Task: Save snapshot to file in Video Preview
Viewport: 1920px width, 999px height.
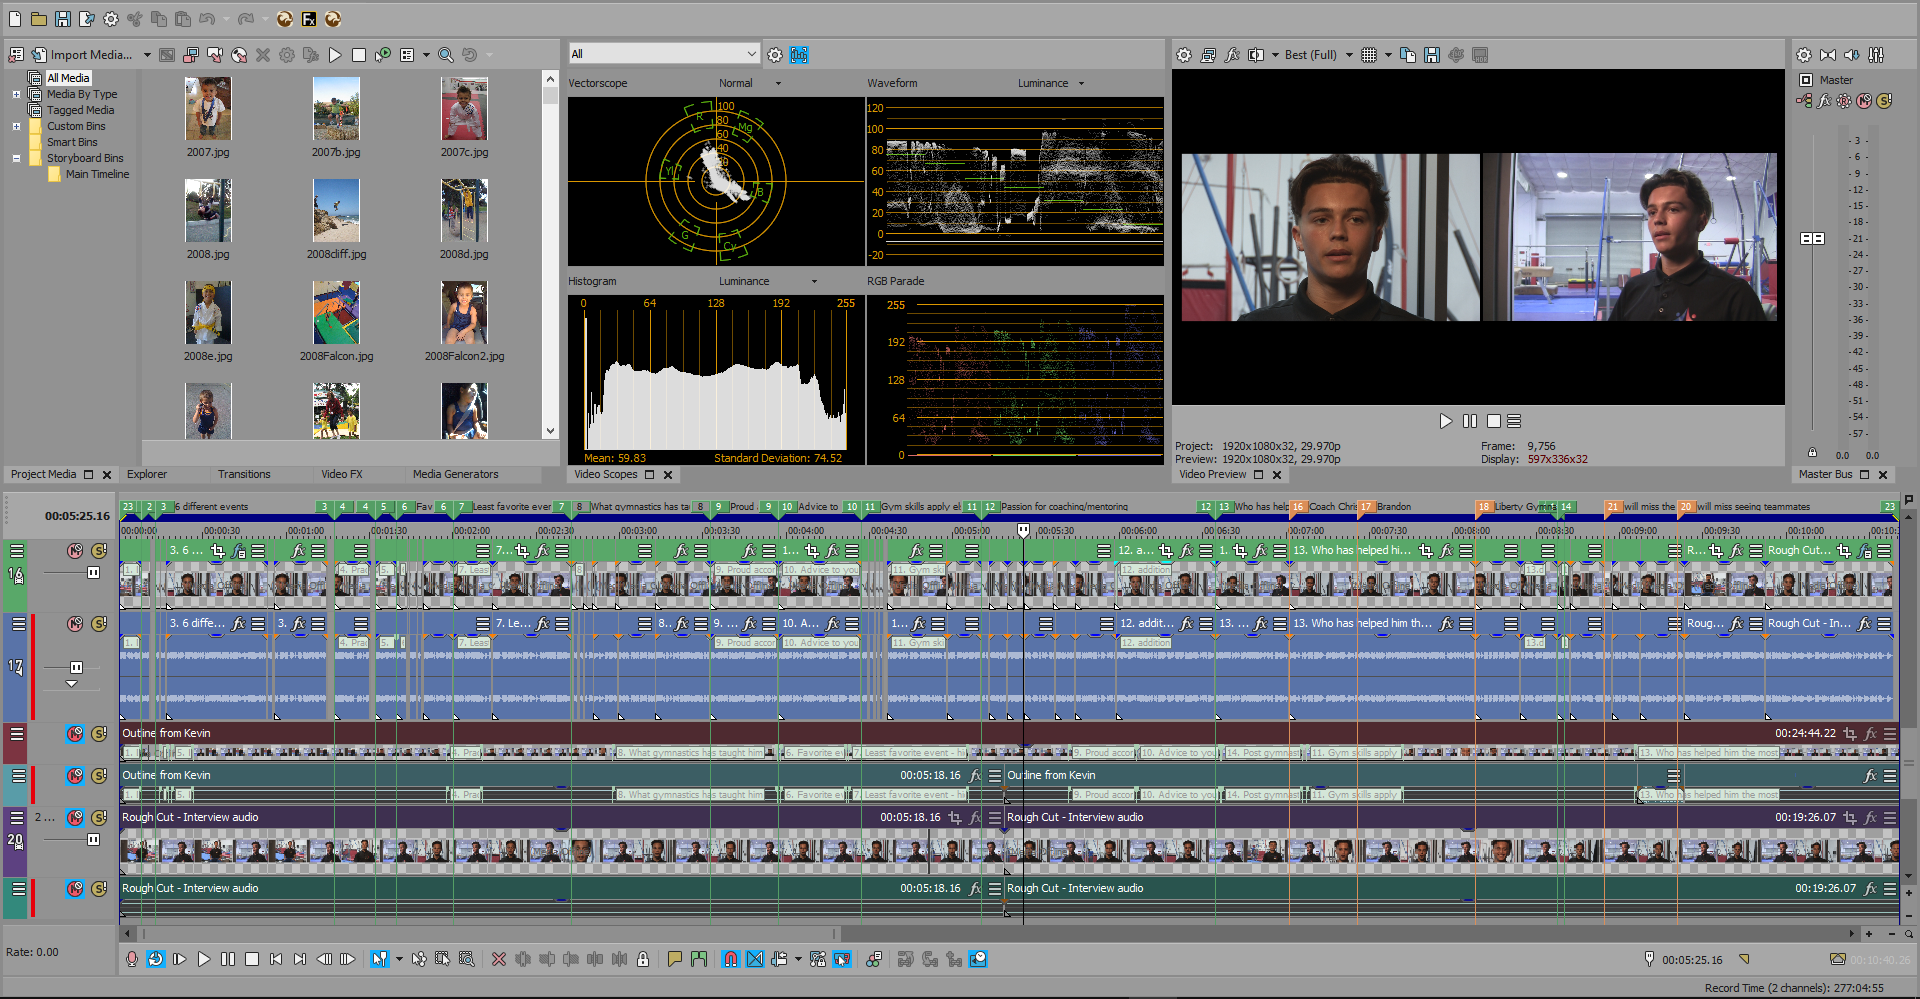Action: (x=1432, y=55)
